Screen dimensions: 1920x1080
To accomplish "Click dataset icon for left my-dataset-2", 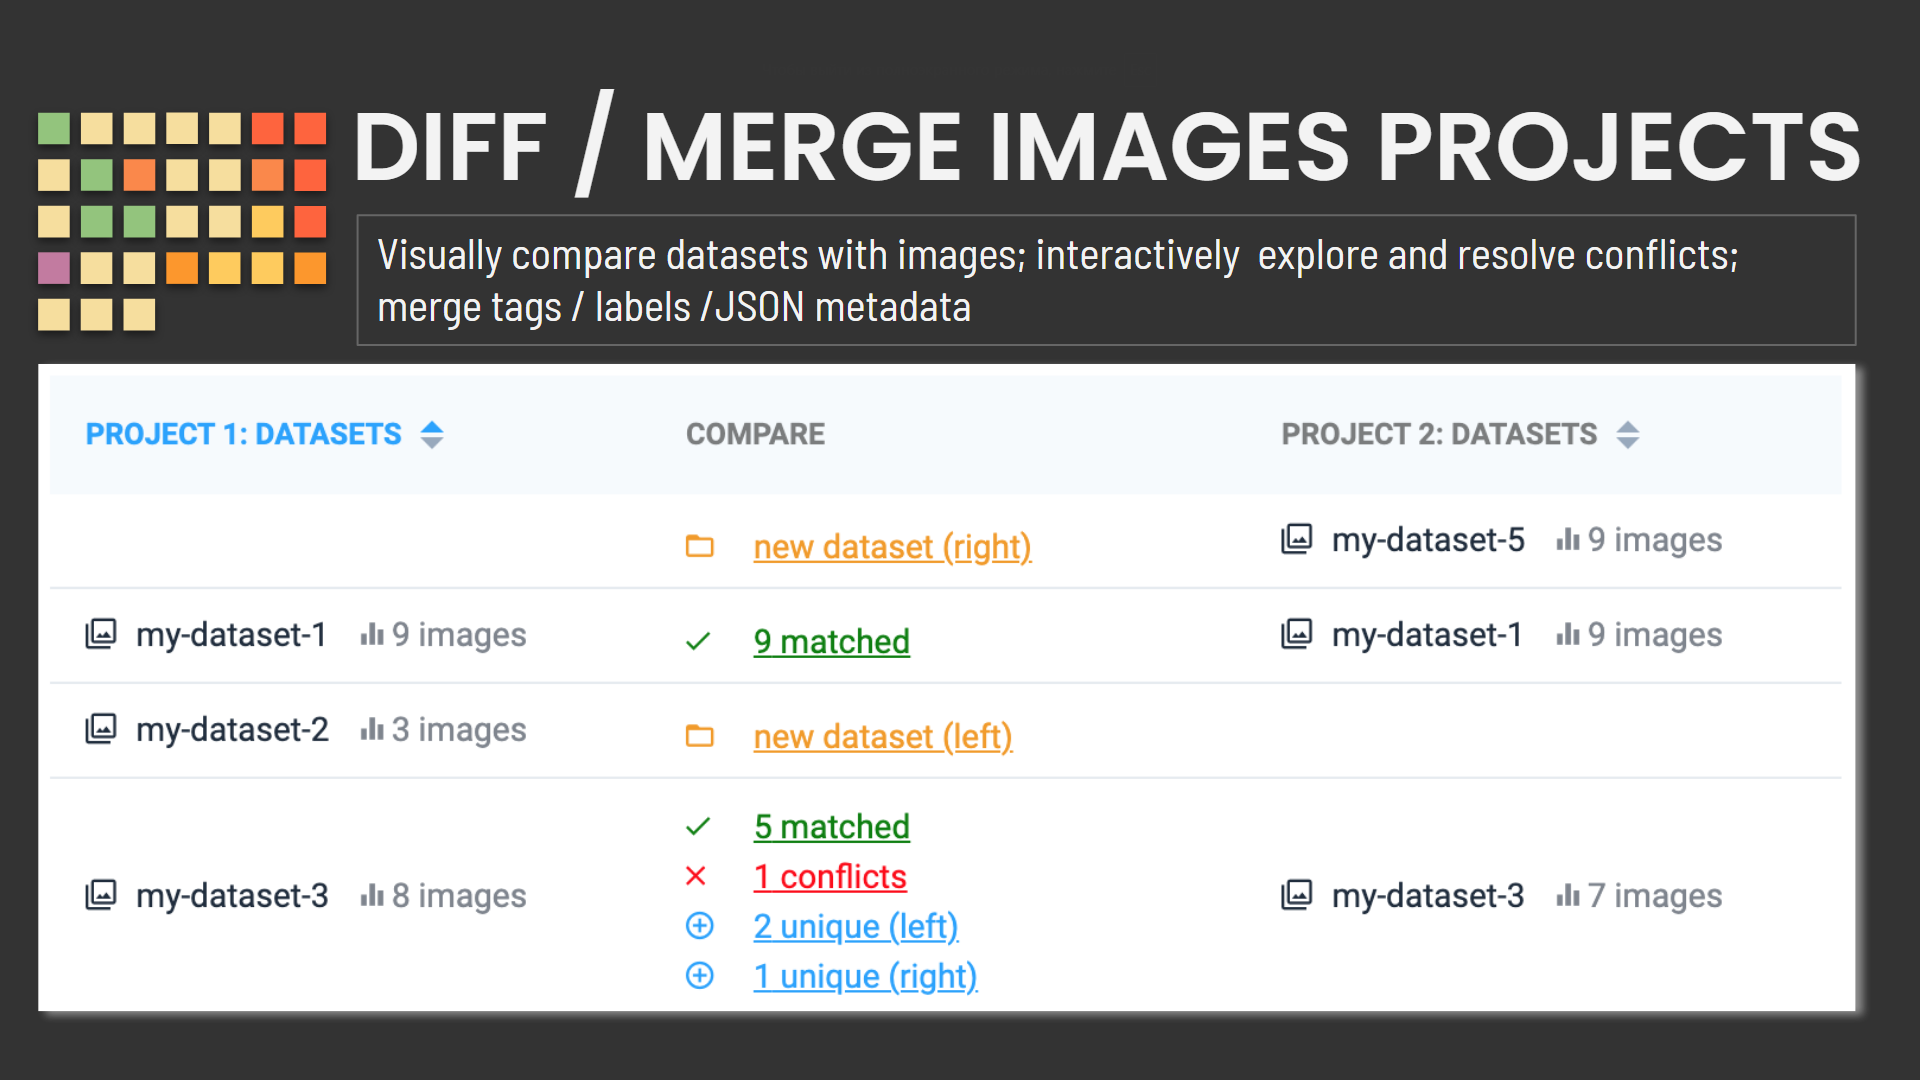I will point(101,729).
